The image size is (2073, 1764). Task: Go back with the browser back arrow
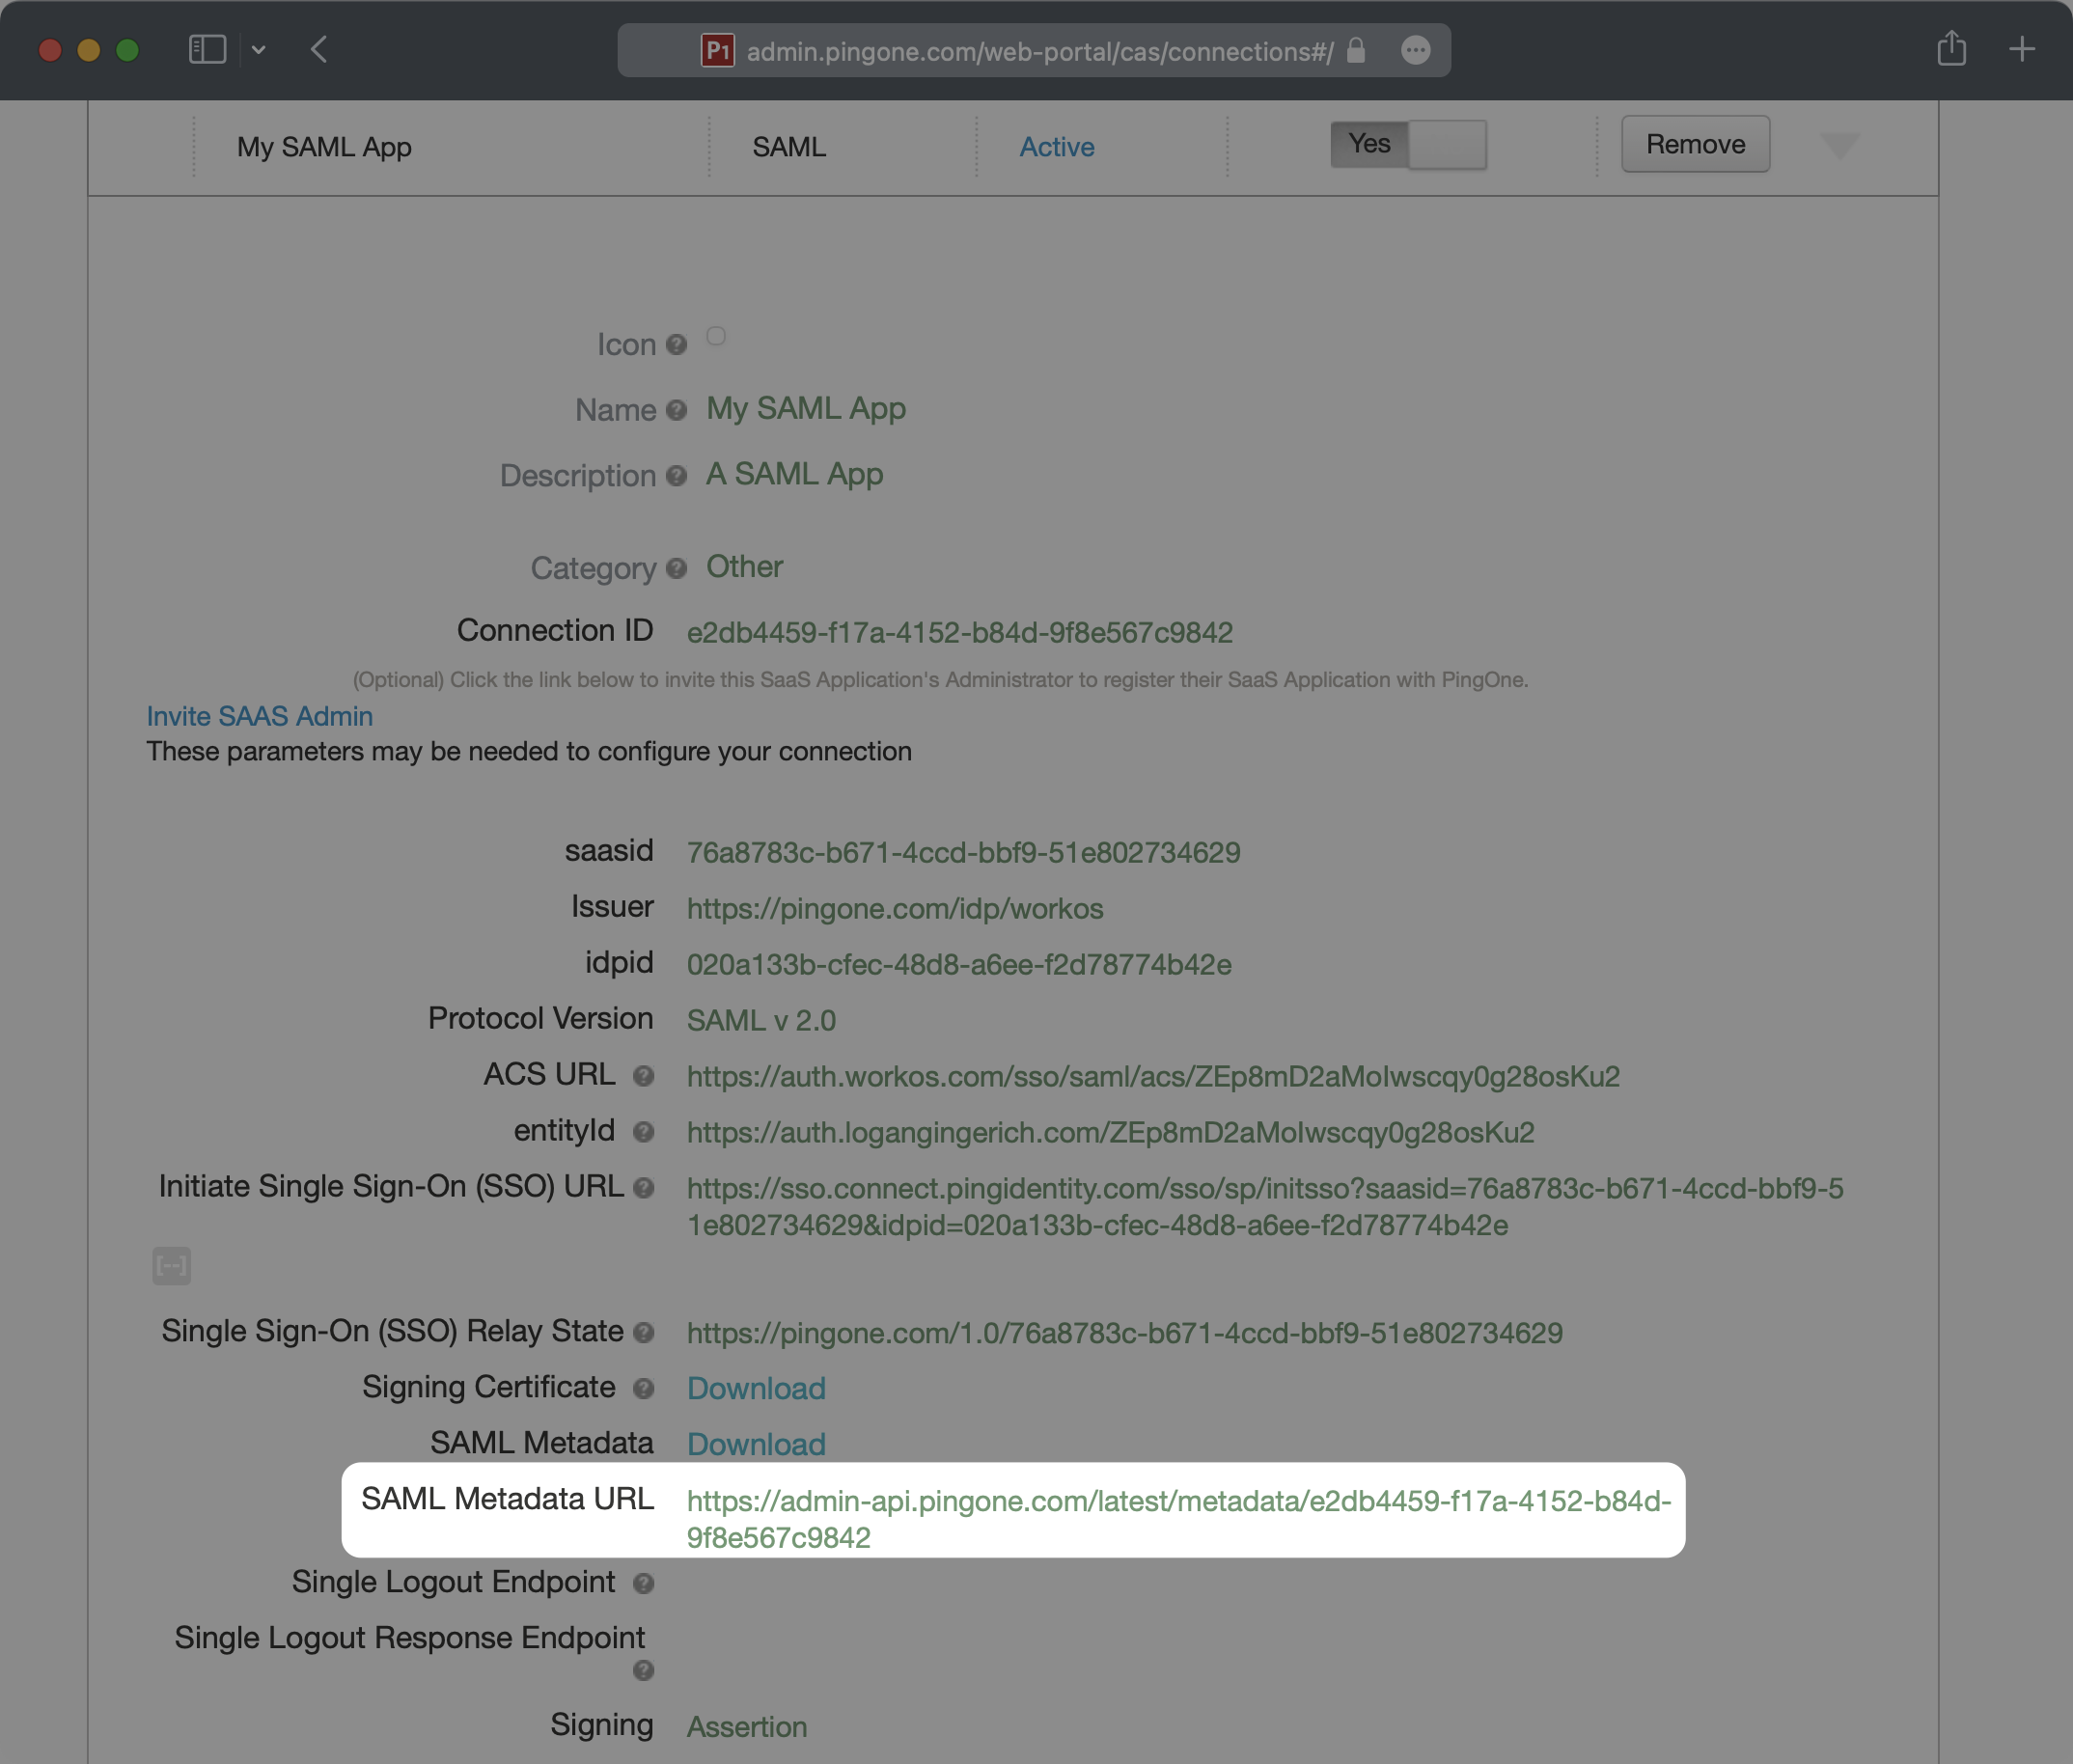(319, 49)
